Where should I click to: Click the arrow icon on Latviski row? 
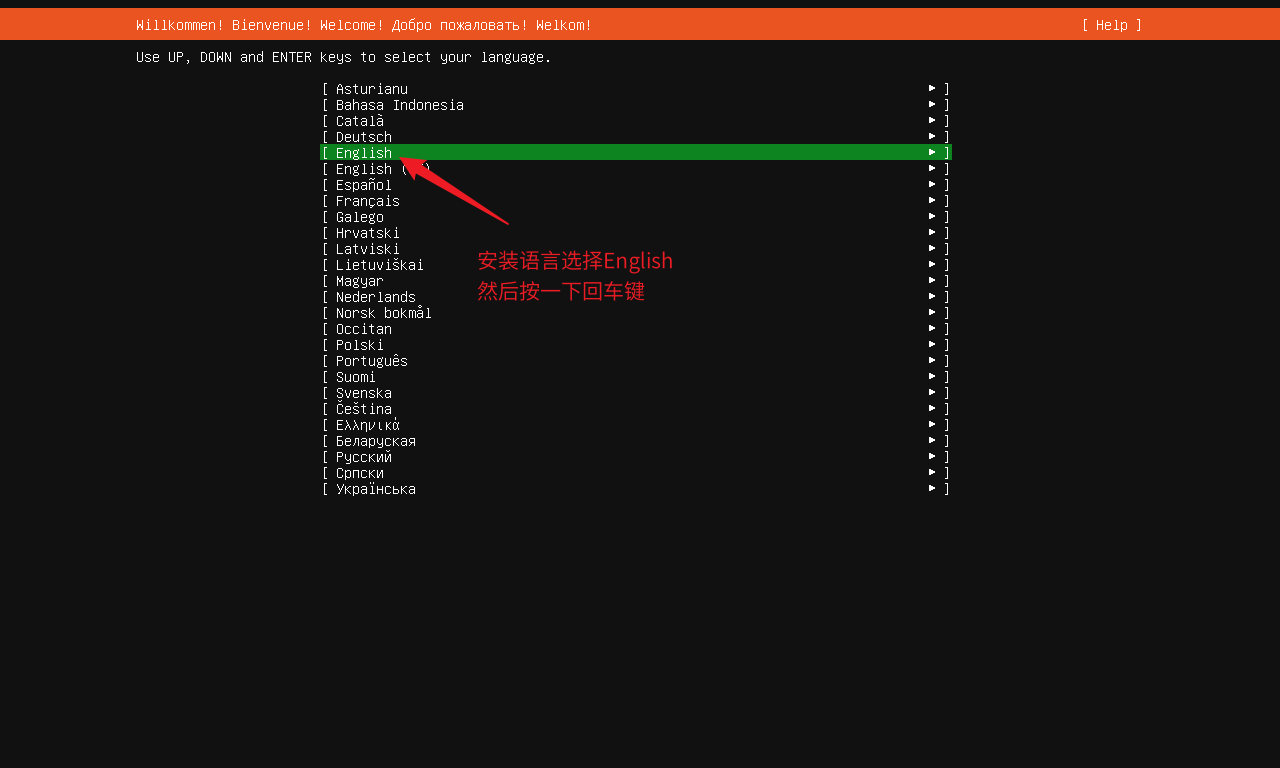click(x=932, y=248)
